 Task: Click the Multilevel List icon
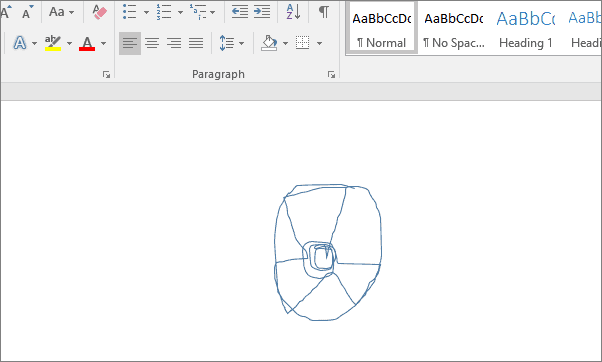click(x=198, y=12)
